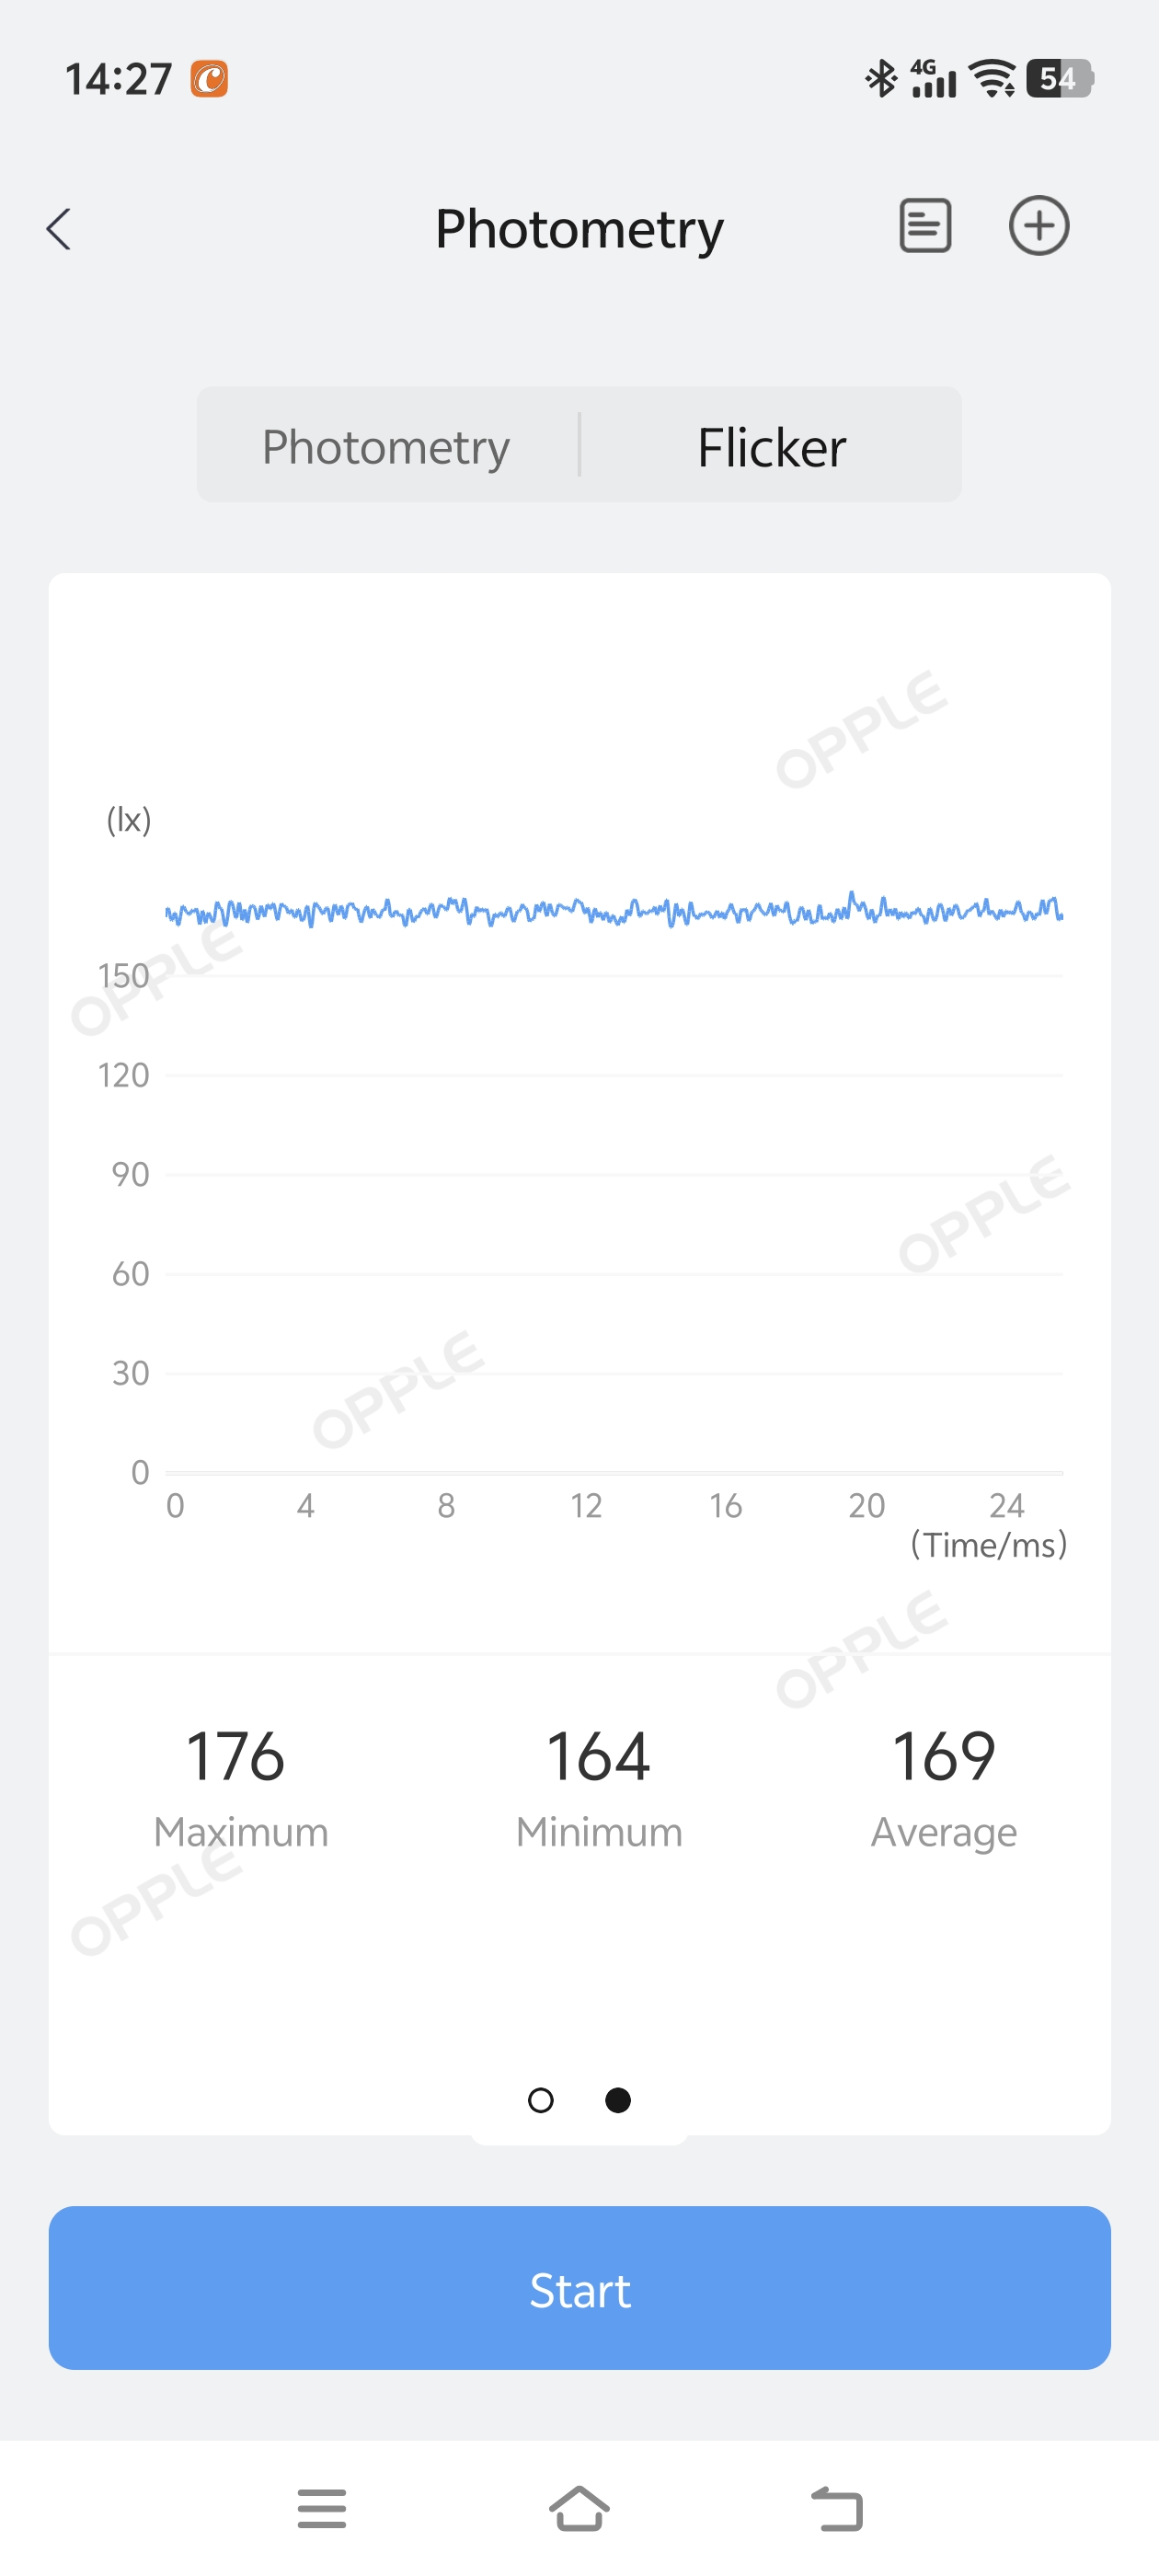The height and width of the screenshot is (2576, 1159).
Task: Open the Android recent apps menu icon
Action: click(321, 2508)
